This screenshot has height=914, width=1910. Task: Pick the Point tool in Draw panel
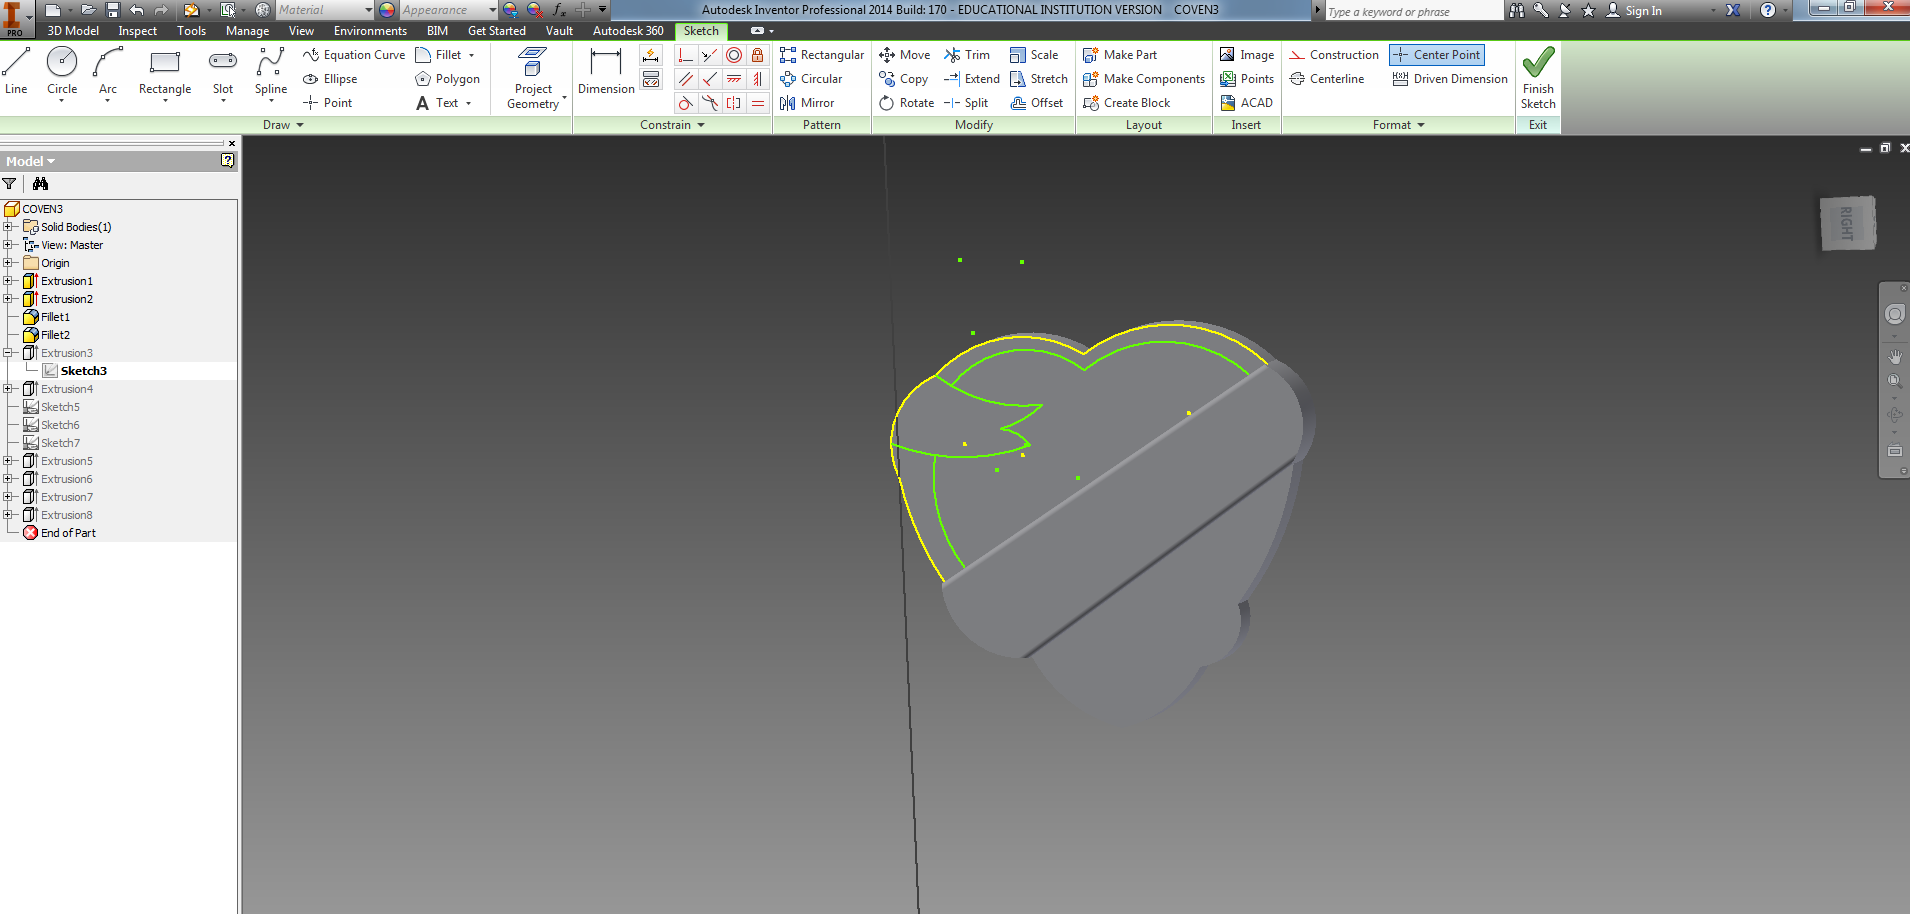328,103
